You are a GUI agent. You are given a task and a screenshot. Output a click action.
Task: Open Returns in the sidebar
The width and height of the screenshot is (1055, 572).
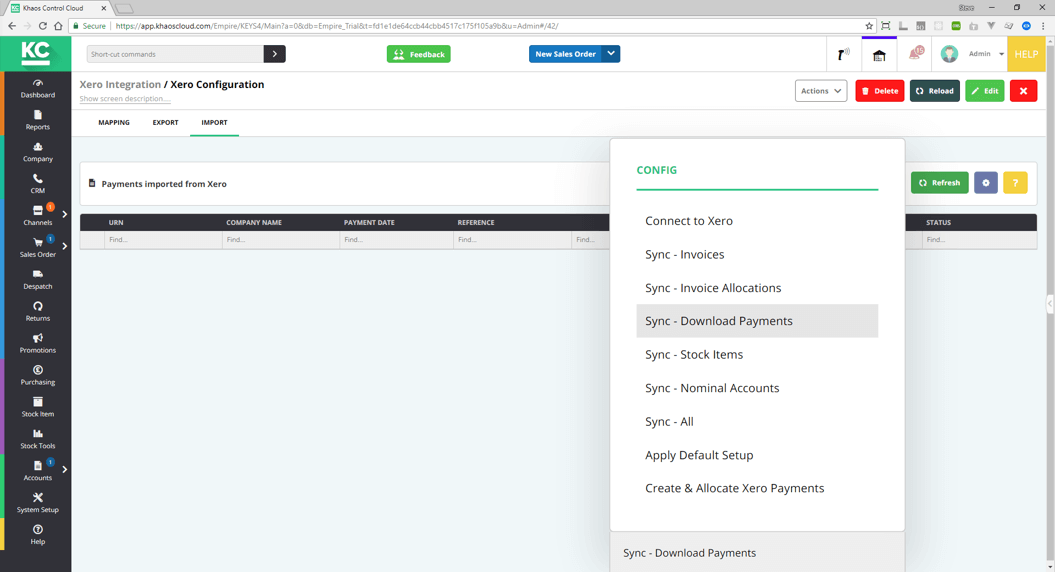(x=38, y=312)
